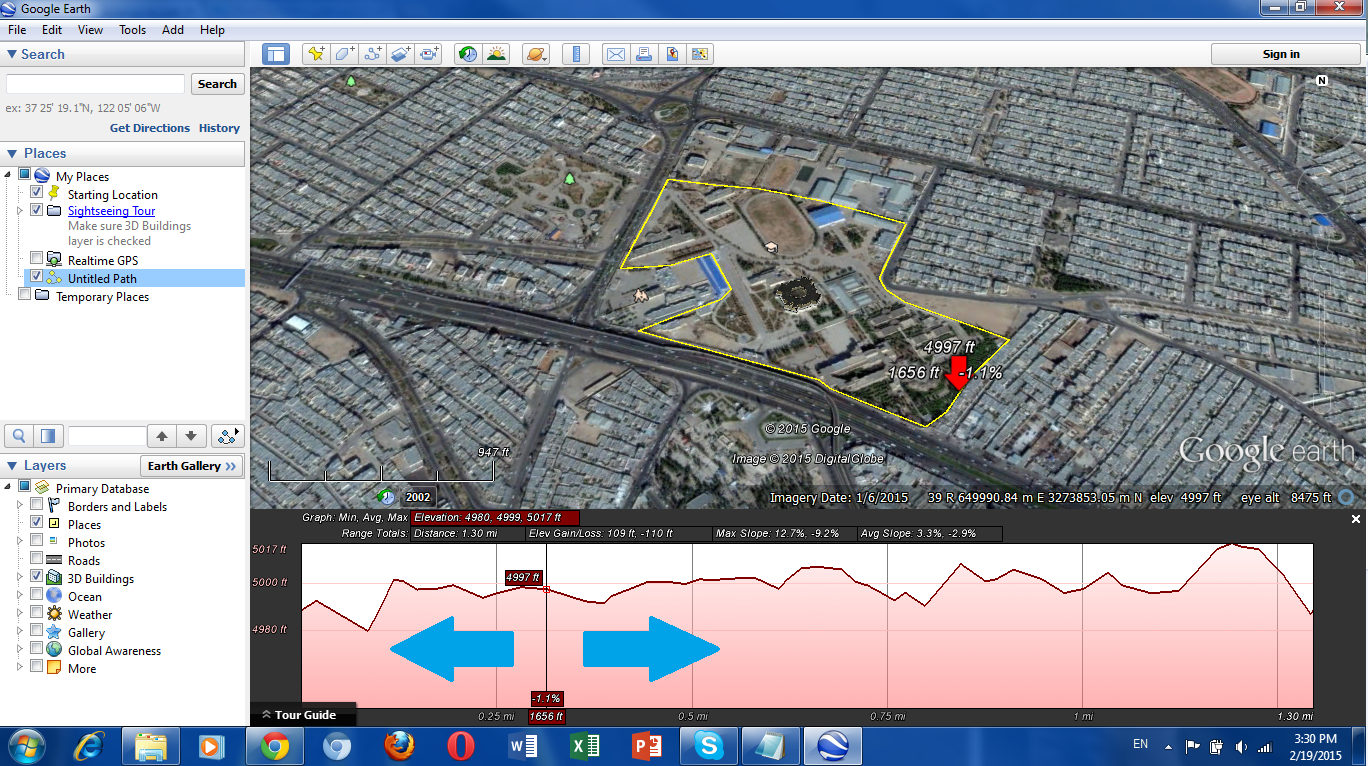Move selected item down with arrow
The width and height of the screenshot is (1368, 766).
click(x=192, y=436)
